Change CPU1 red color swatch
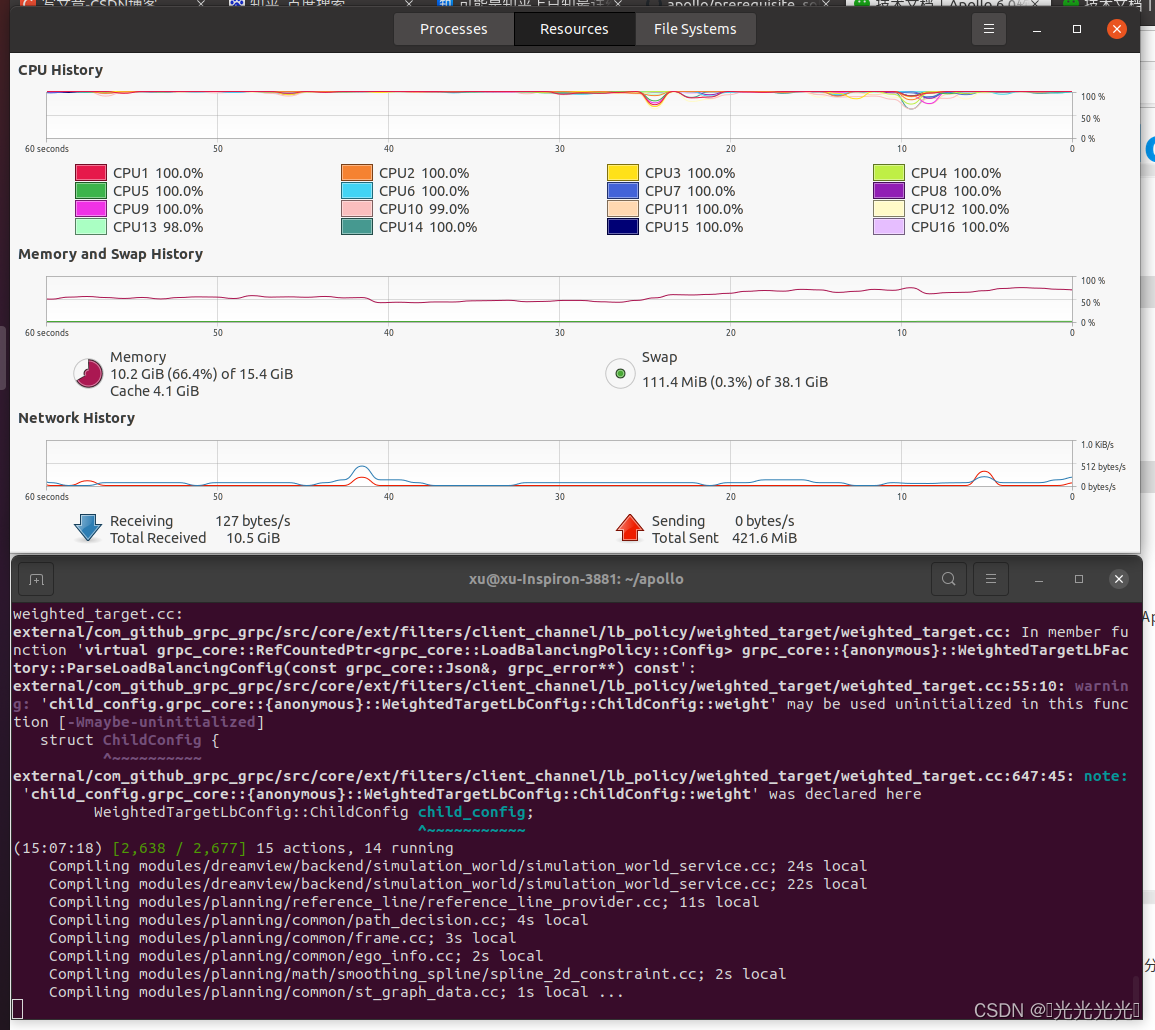Screen dimensions: 1155x1030 click(91, 172)
